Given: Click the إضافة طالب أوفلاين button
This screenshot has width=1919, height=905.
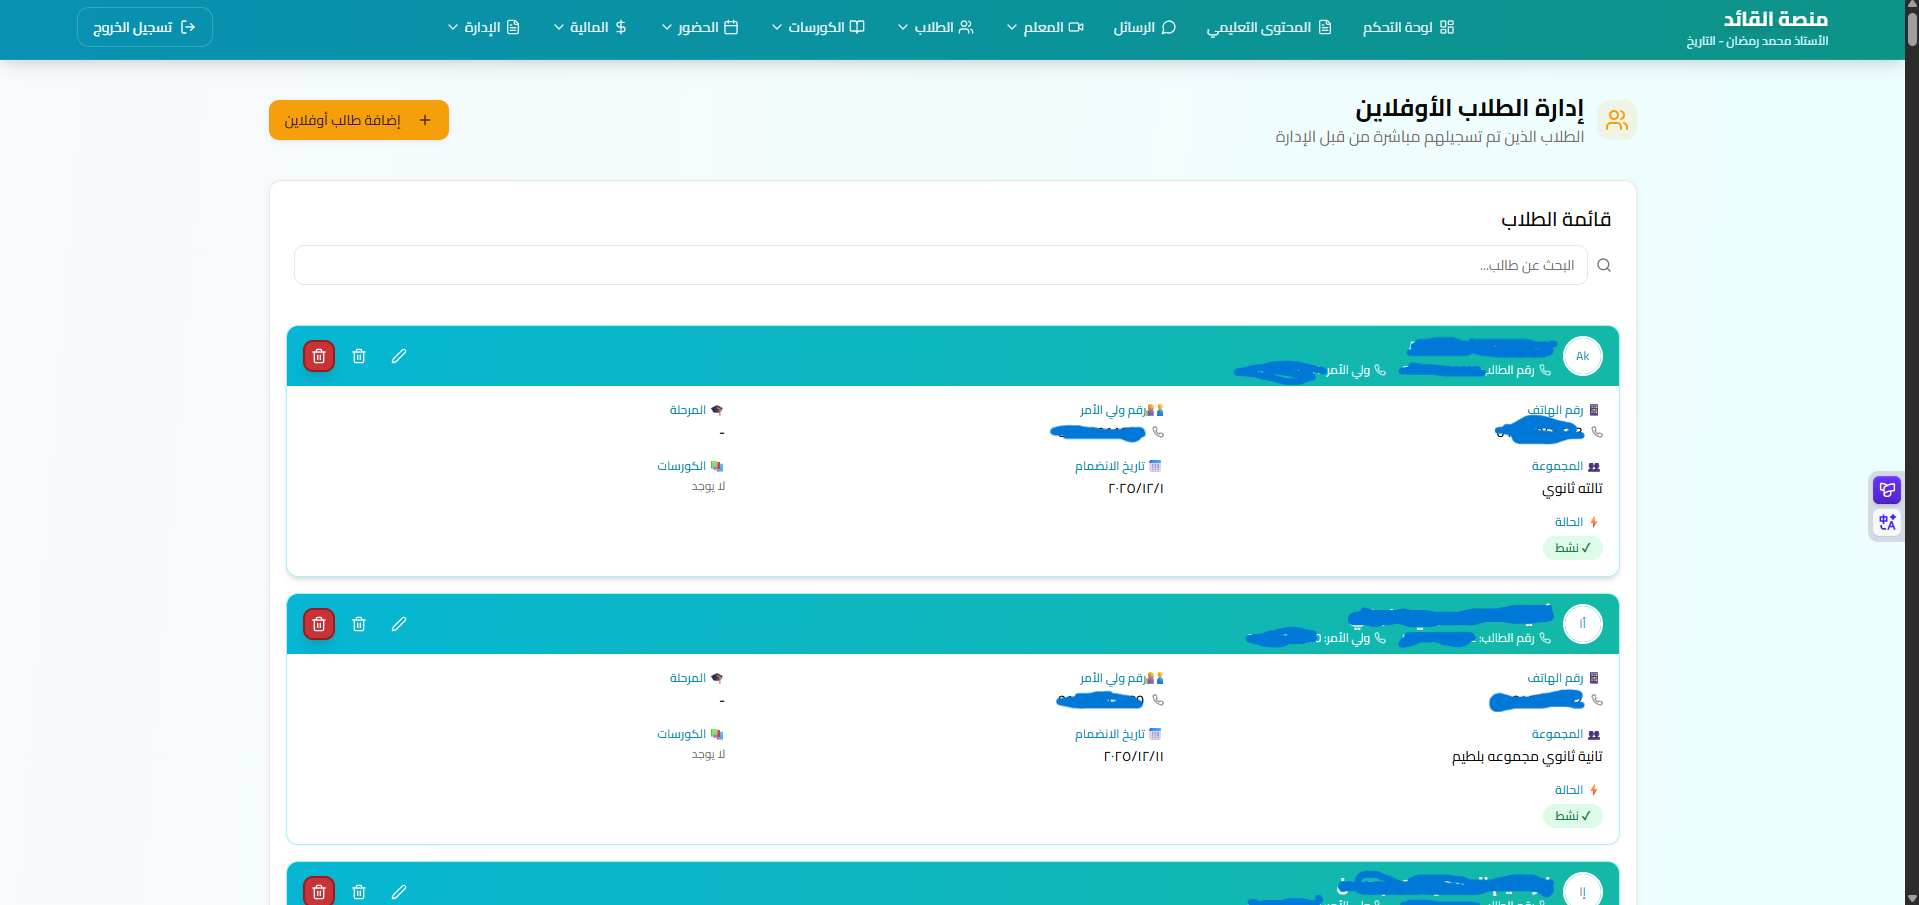Looking at the screenshot, I should [x=359, y=120].
